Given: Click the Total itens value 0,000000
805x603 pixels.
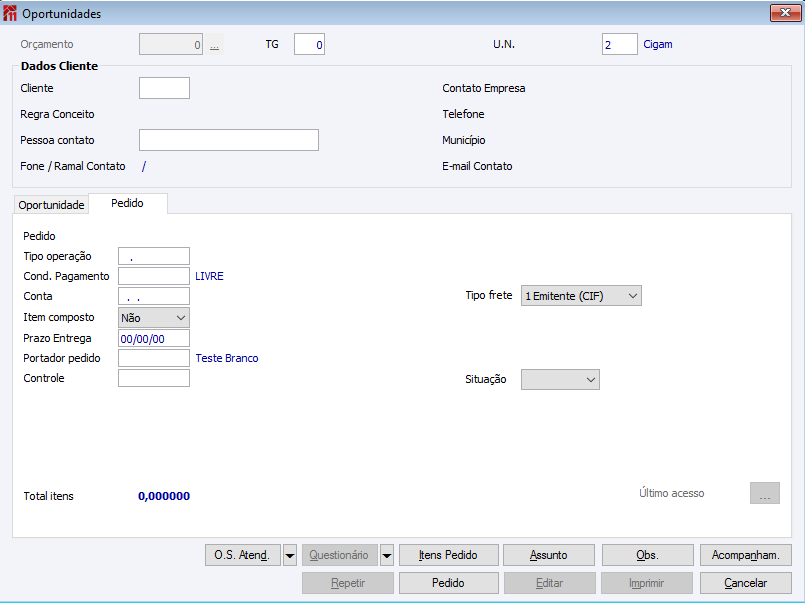Looking at the screenshot, I should click(x=164, y=496).
